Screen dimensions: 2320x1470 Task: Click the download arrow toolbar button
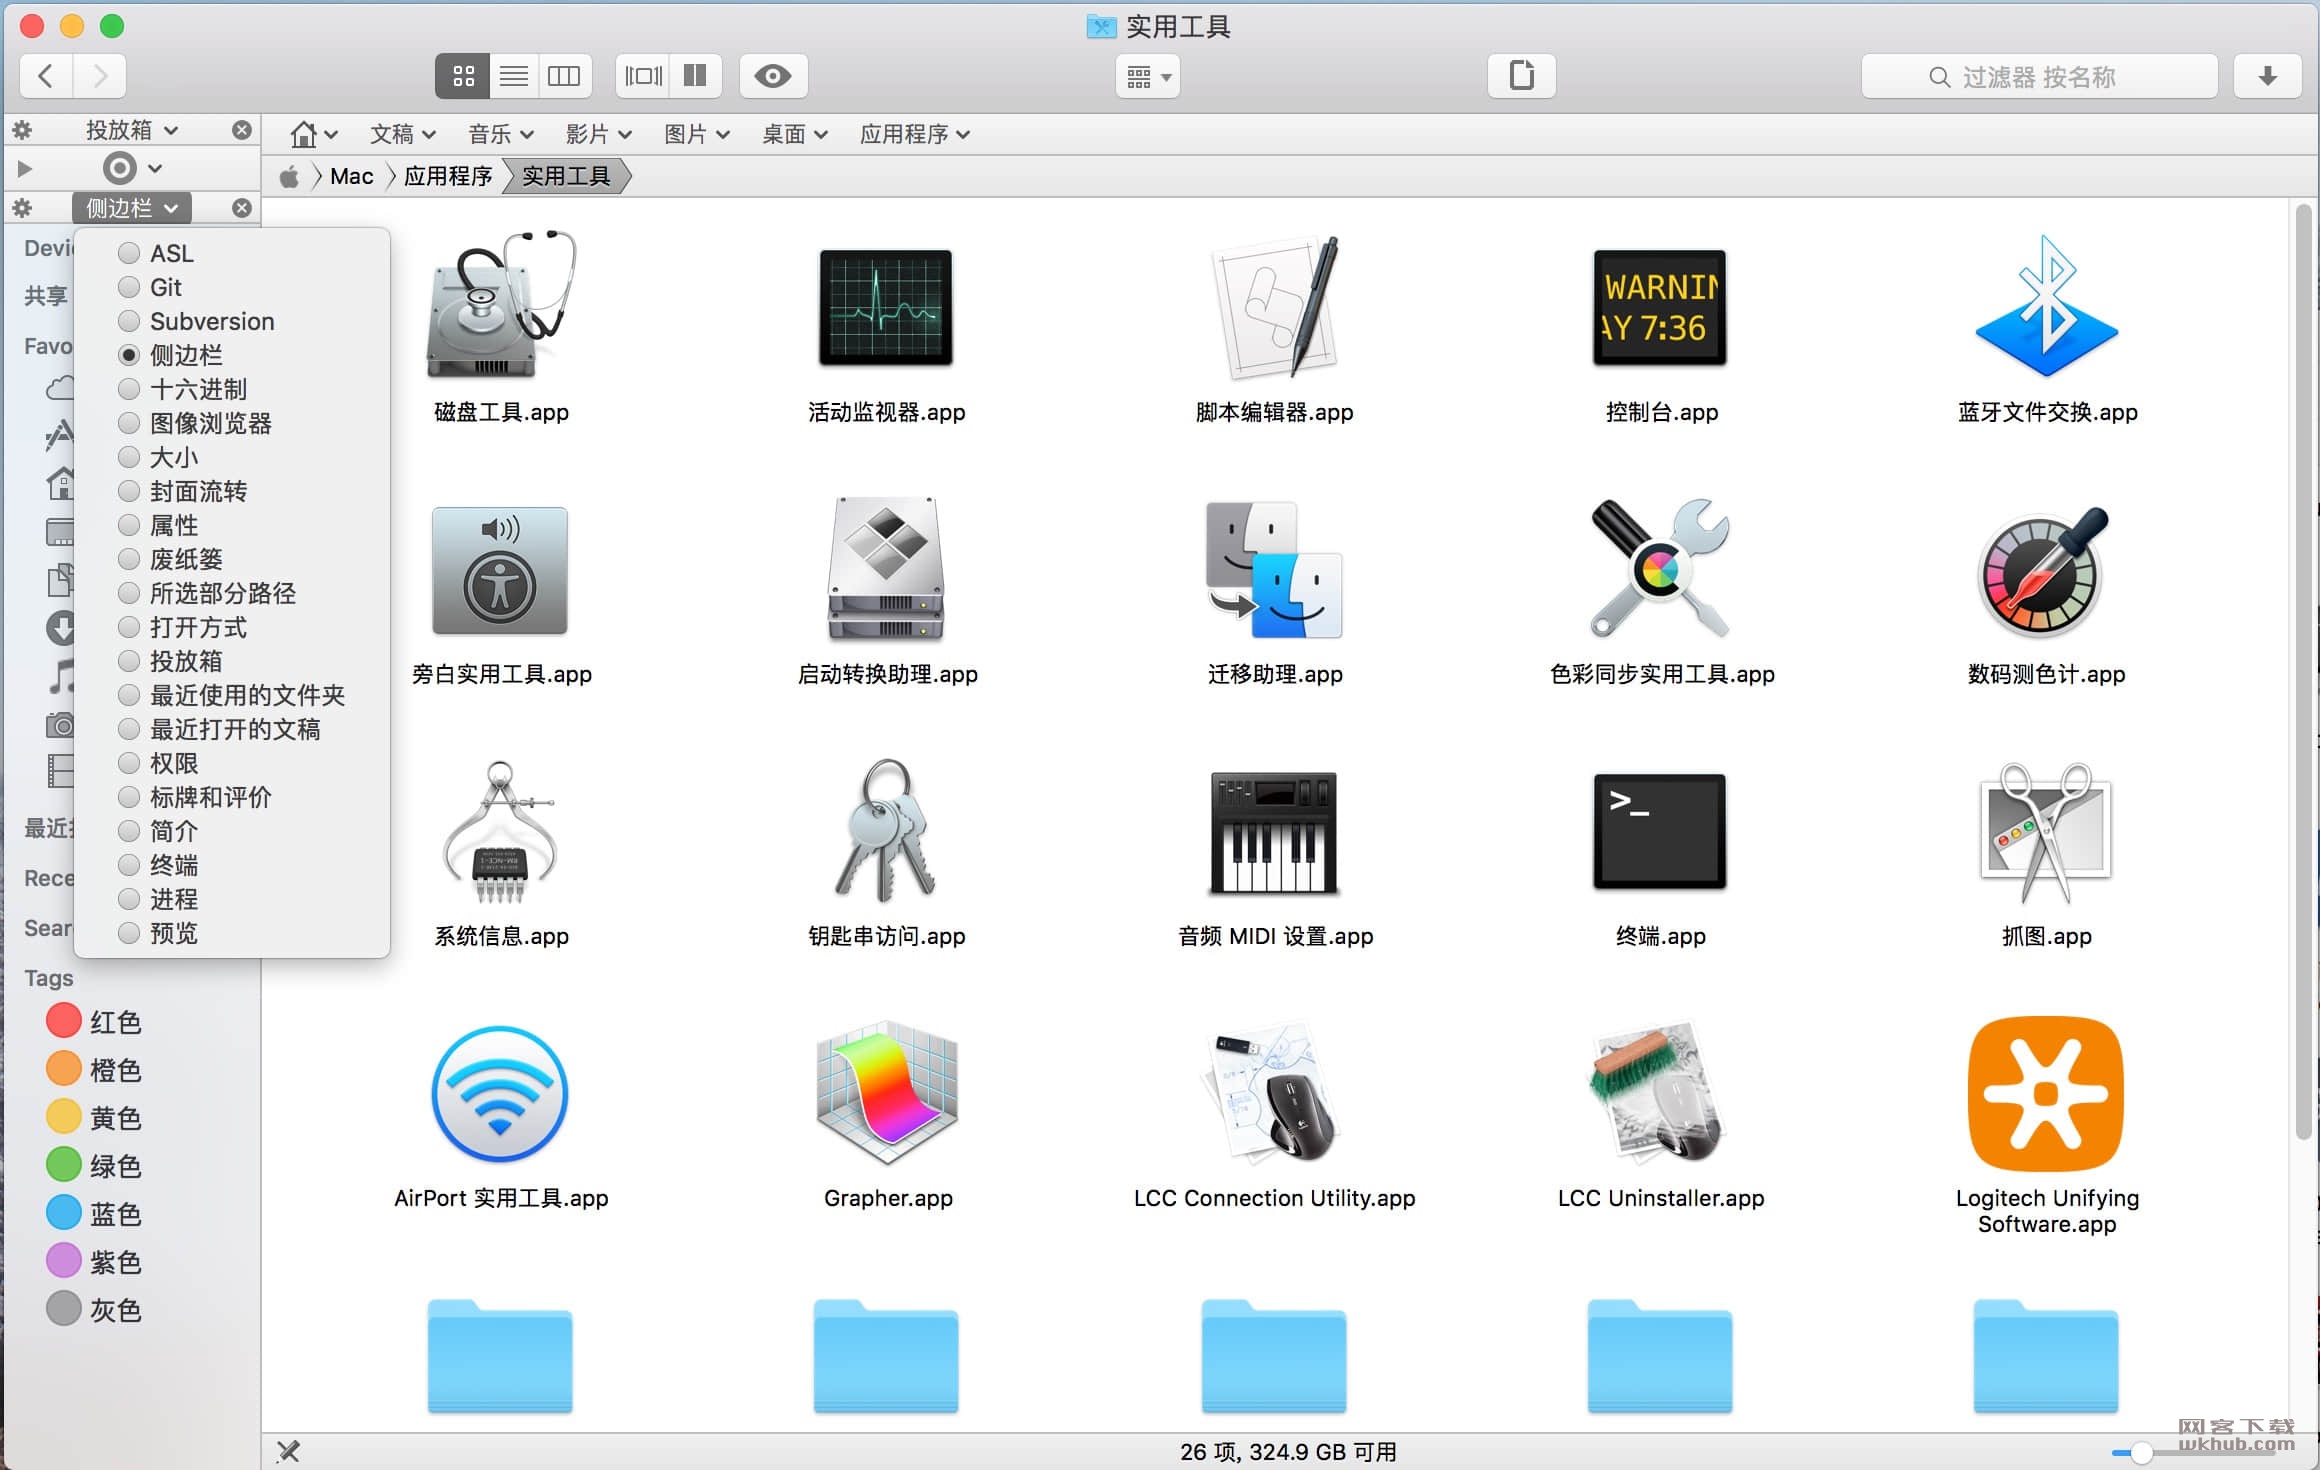pos(2268,76)
